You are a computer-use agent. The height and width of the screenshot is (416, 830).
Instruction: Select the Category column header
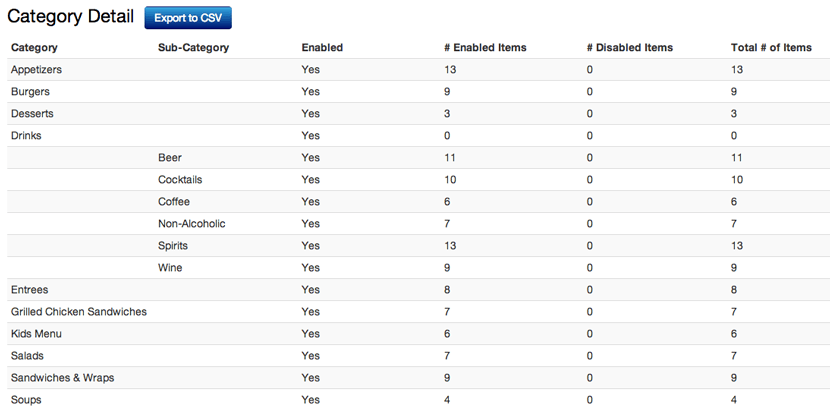point(34,48)
